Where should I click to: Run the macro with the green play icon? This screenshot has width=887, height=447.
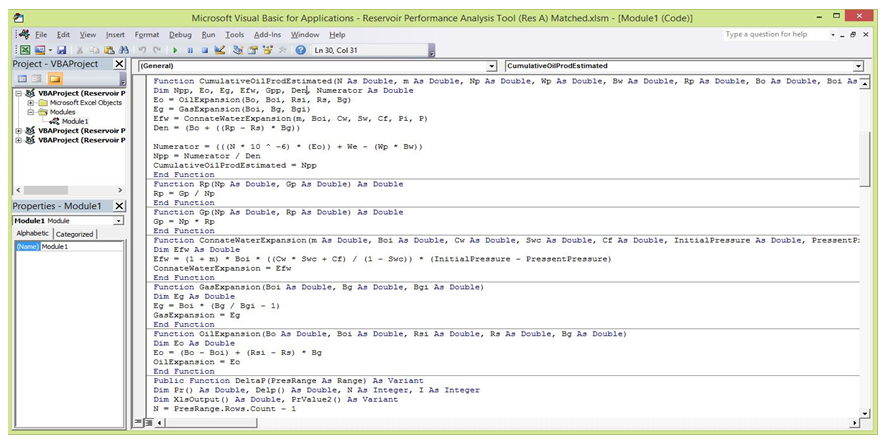(175, 50)
